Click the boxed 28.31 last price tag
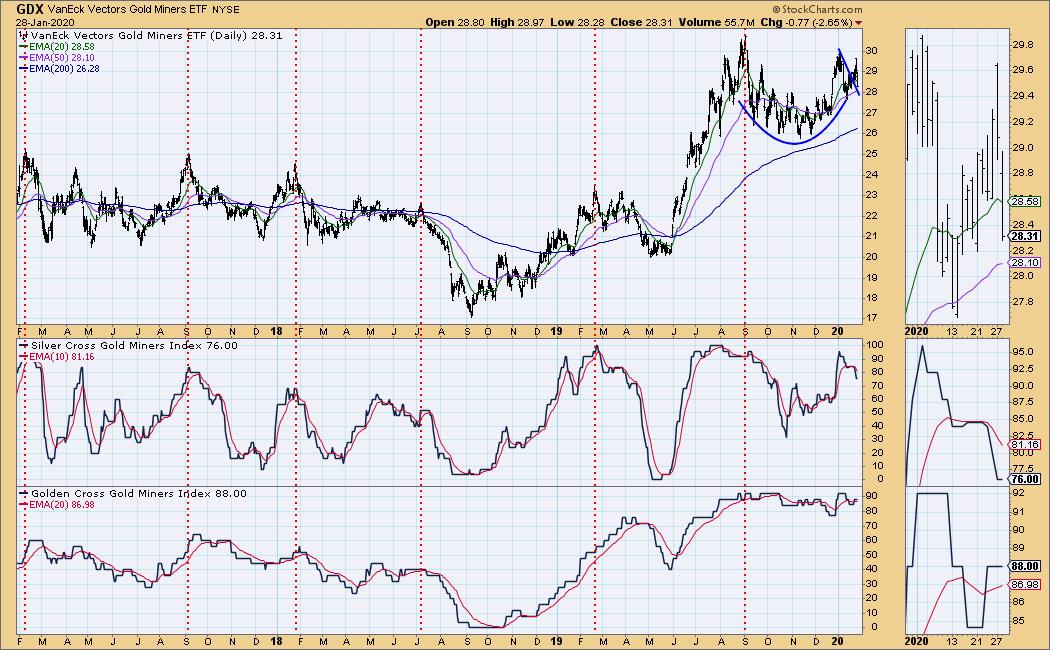1050x650 pixels. point(1025,236)
